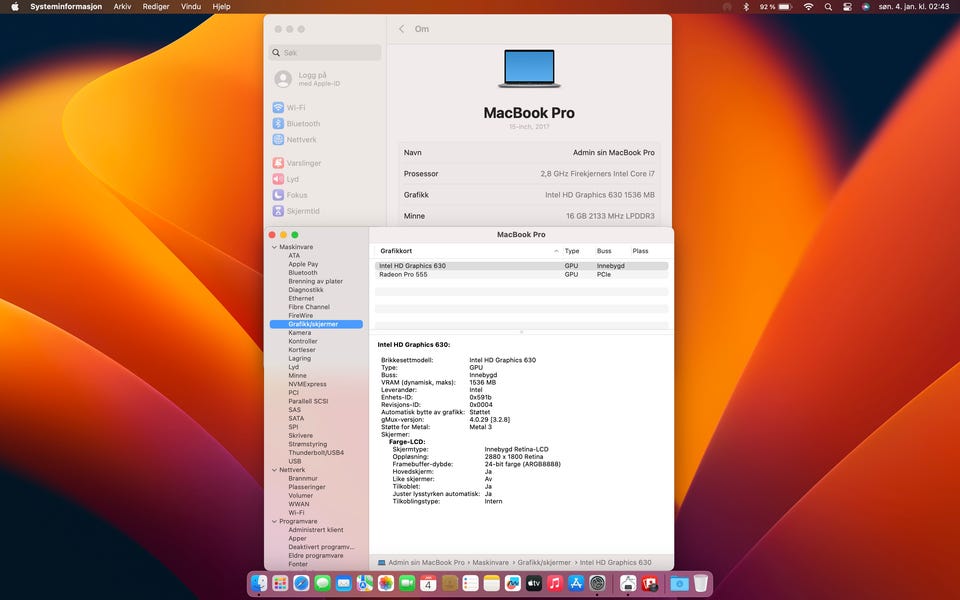This screenshot has width=960, height=600.
Task: Collapse the Programvare tree section
Action: pos(274,521)
